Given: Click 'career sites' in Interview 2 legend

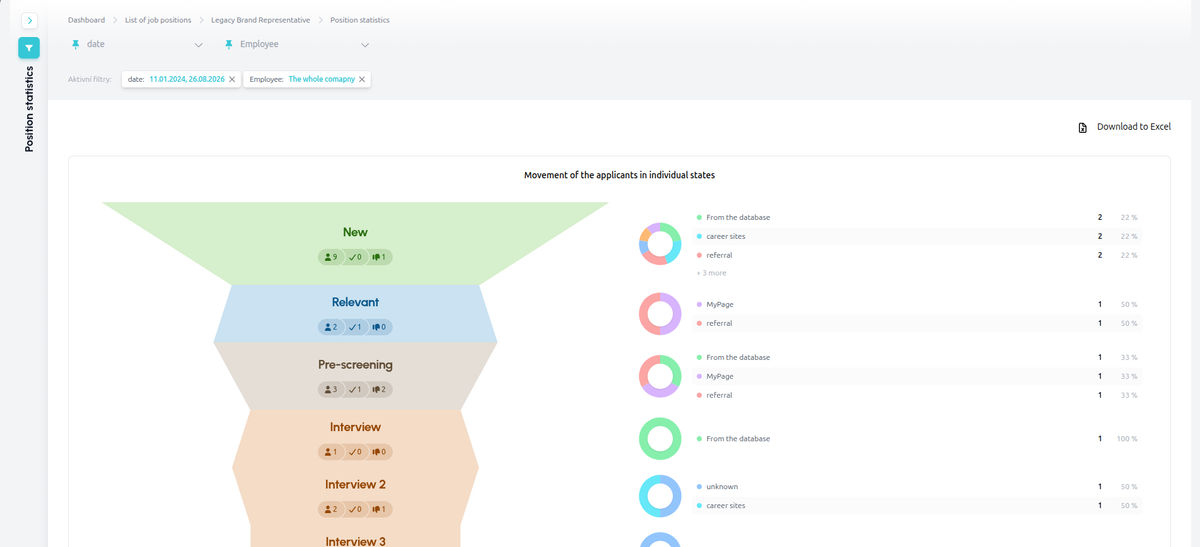Looking at the screenshot, I should [726, 505].
